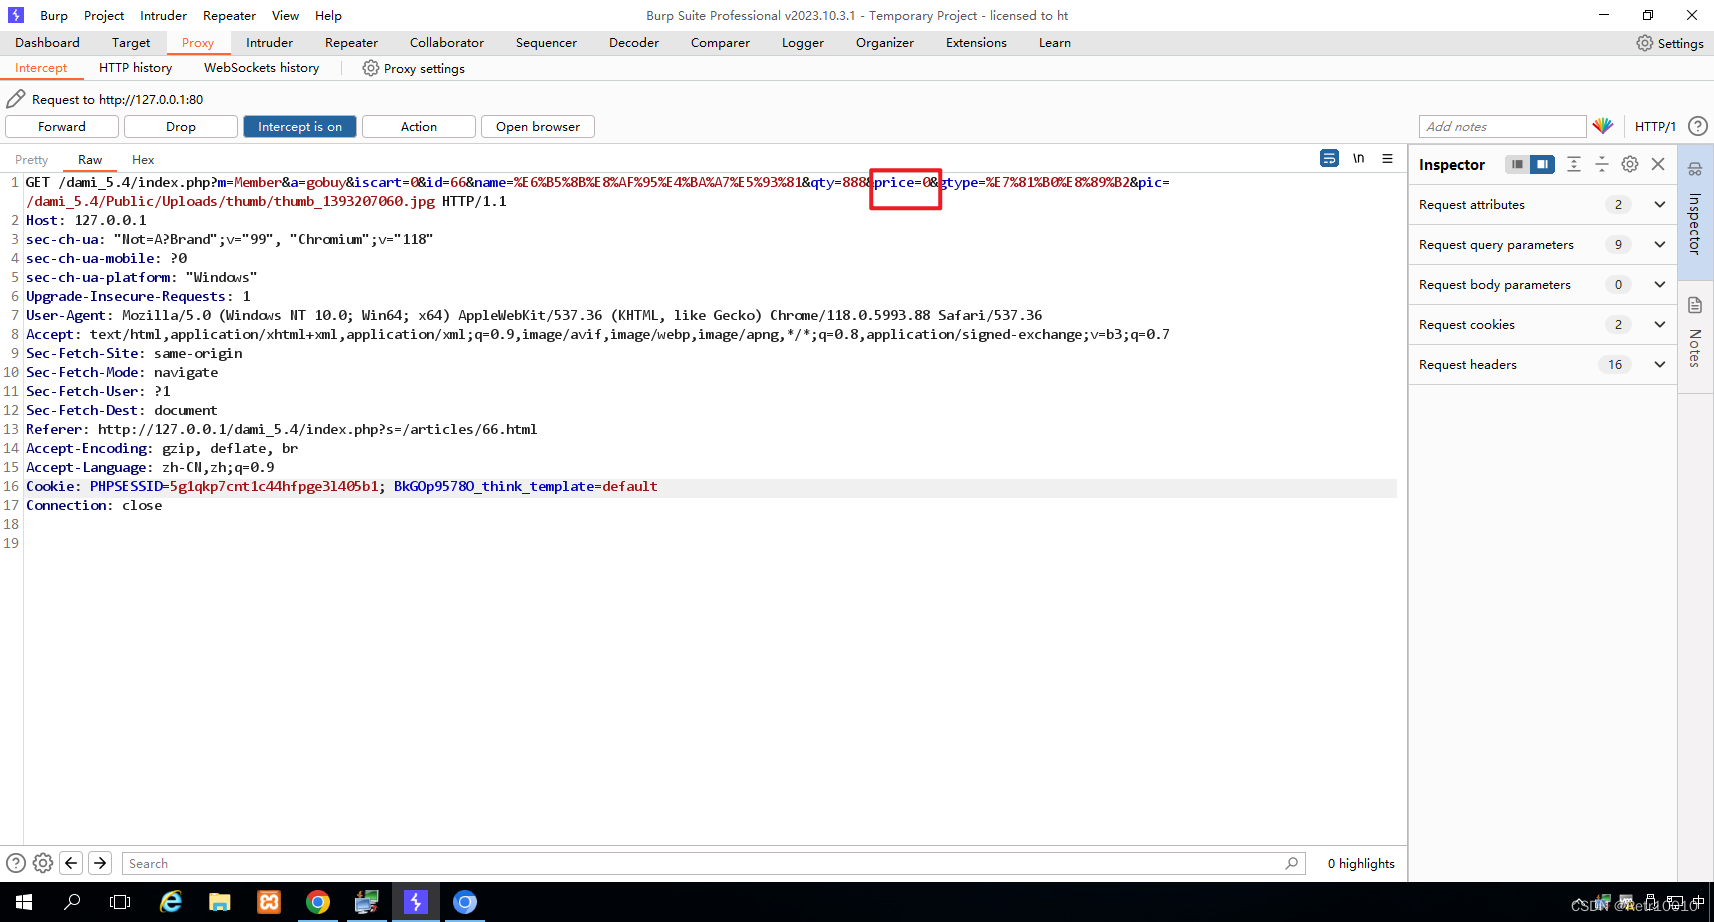Drop the intercepted request
This screenshot has height=922, width=1714.
coord(181,126)
